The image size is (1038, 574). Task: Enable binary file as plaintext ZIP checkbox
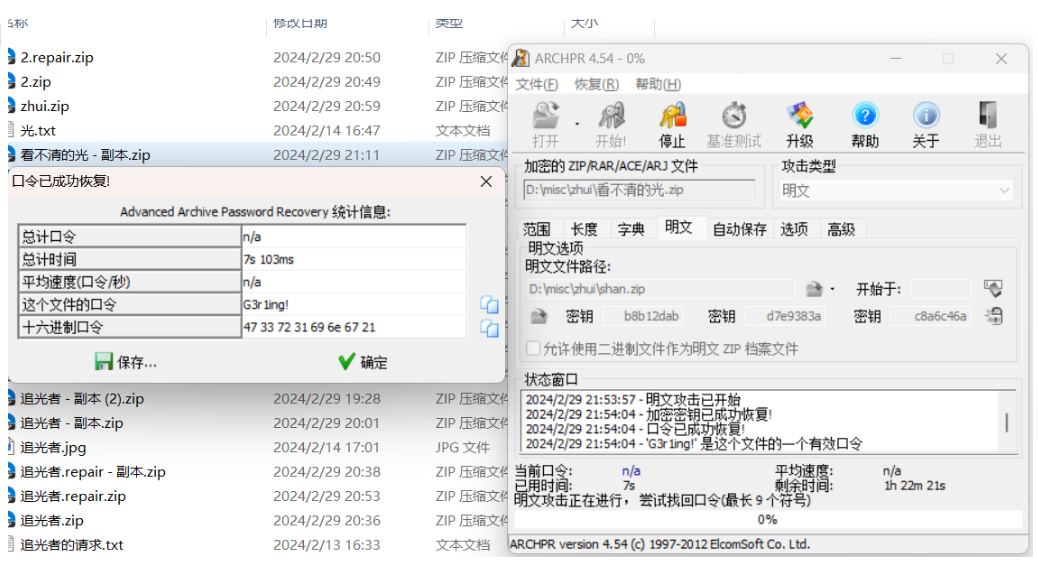coord(534,349)
